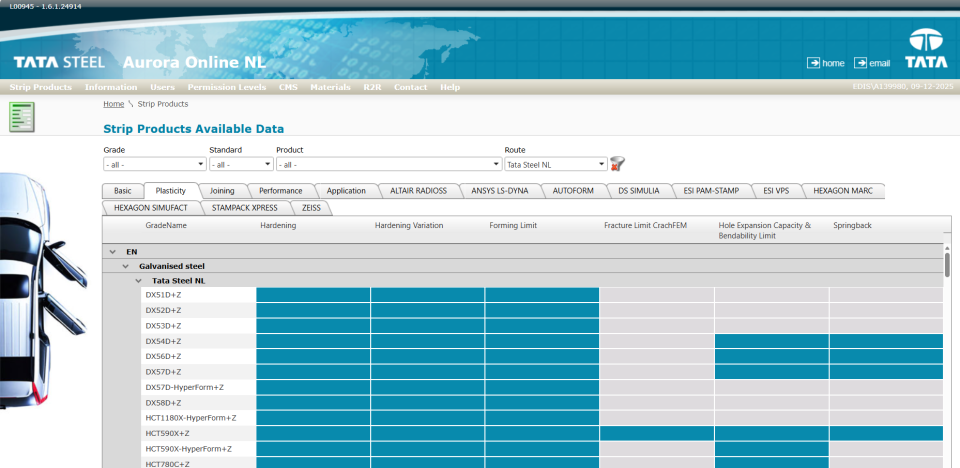Collapse the EN group chevron
This screenshot has width=960, height=468.
coord(112,251)
